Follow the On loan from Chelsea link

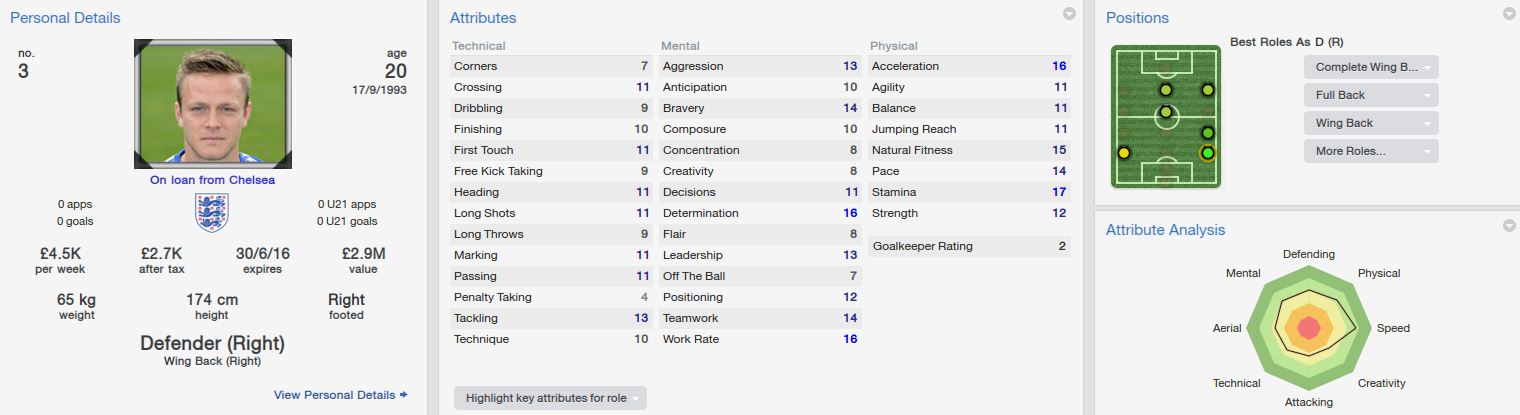(x=212, y=180)
